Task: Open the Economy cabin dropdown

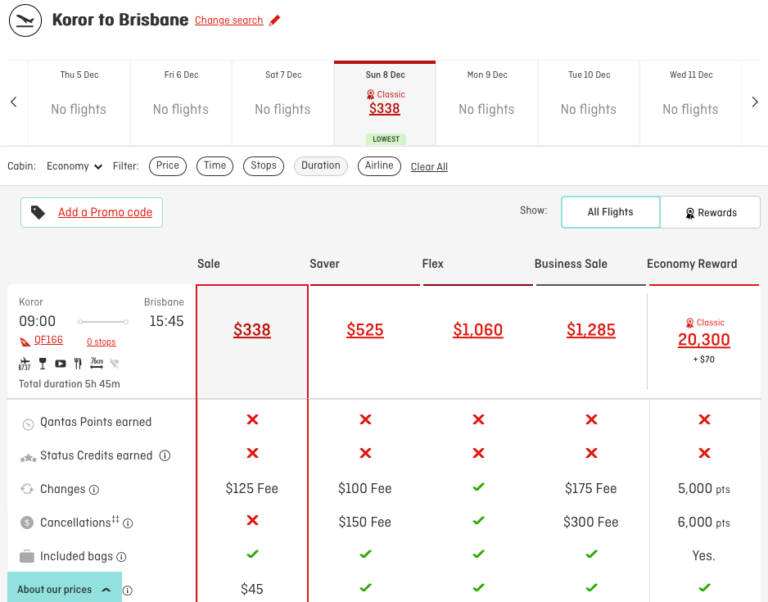Action: [74, 167]
